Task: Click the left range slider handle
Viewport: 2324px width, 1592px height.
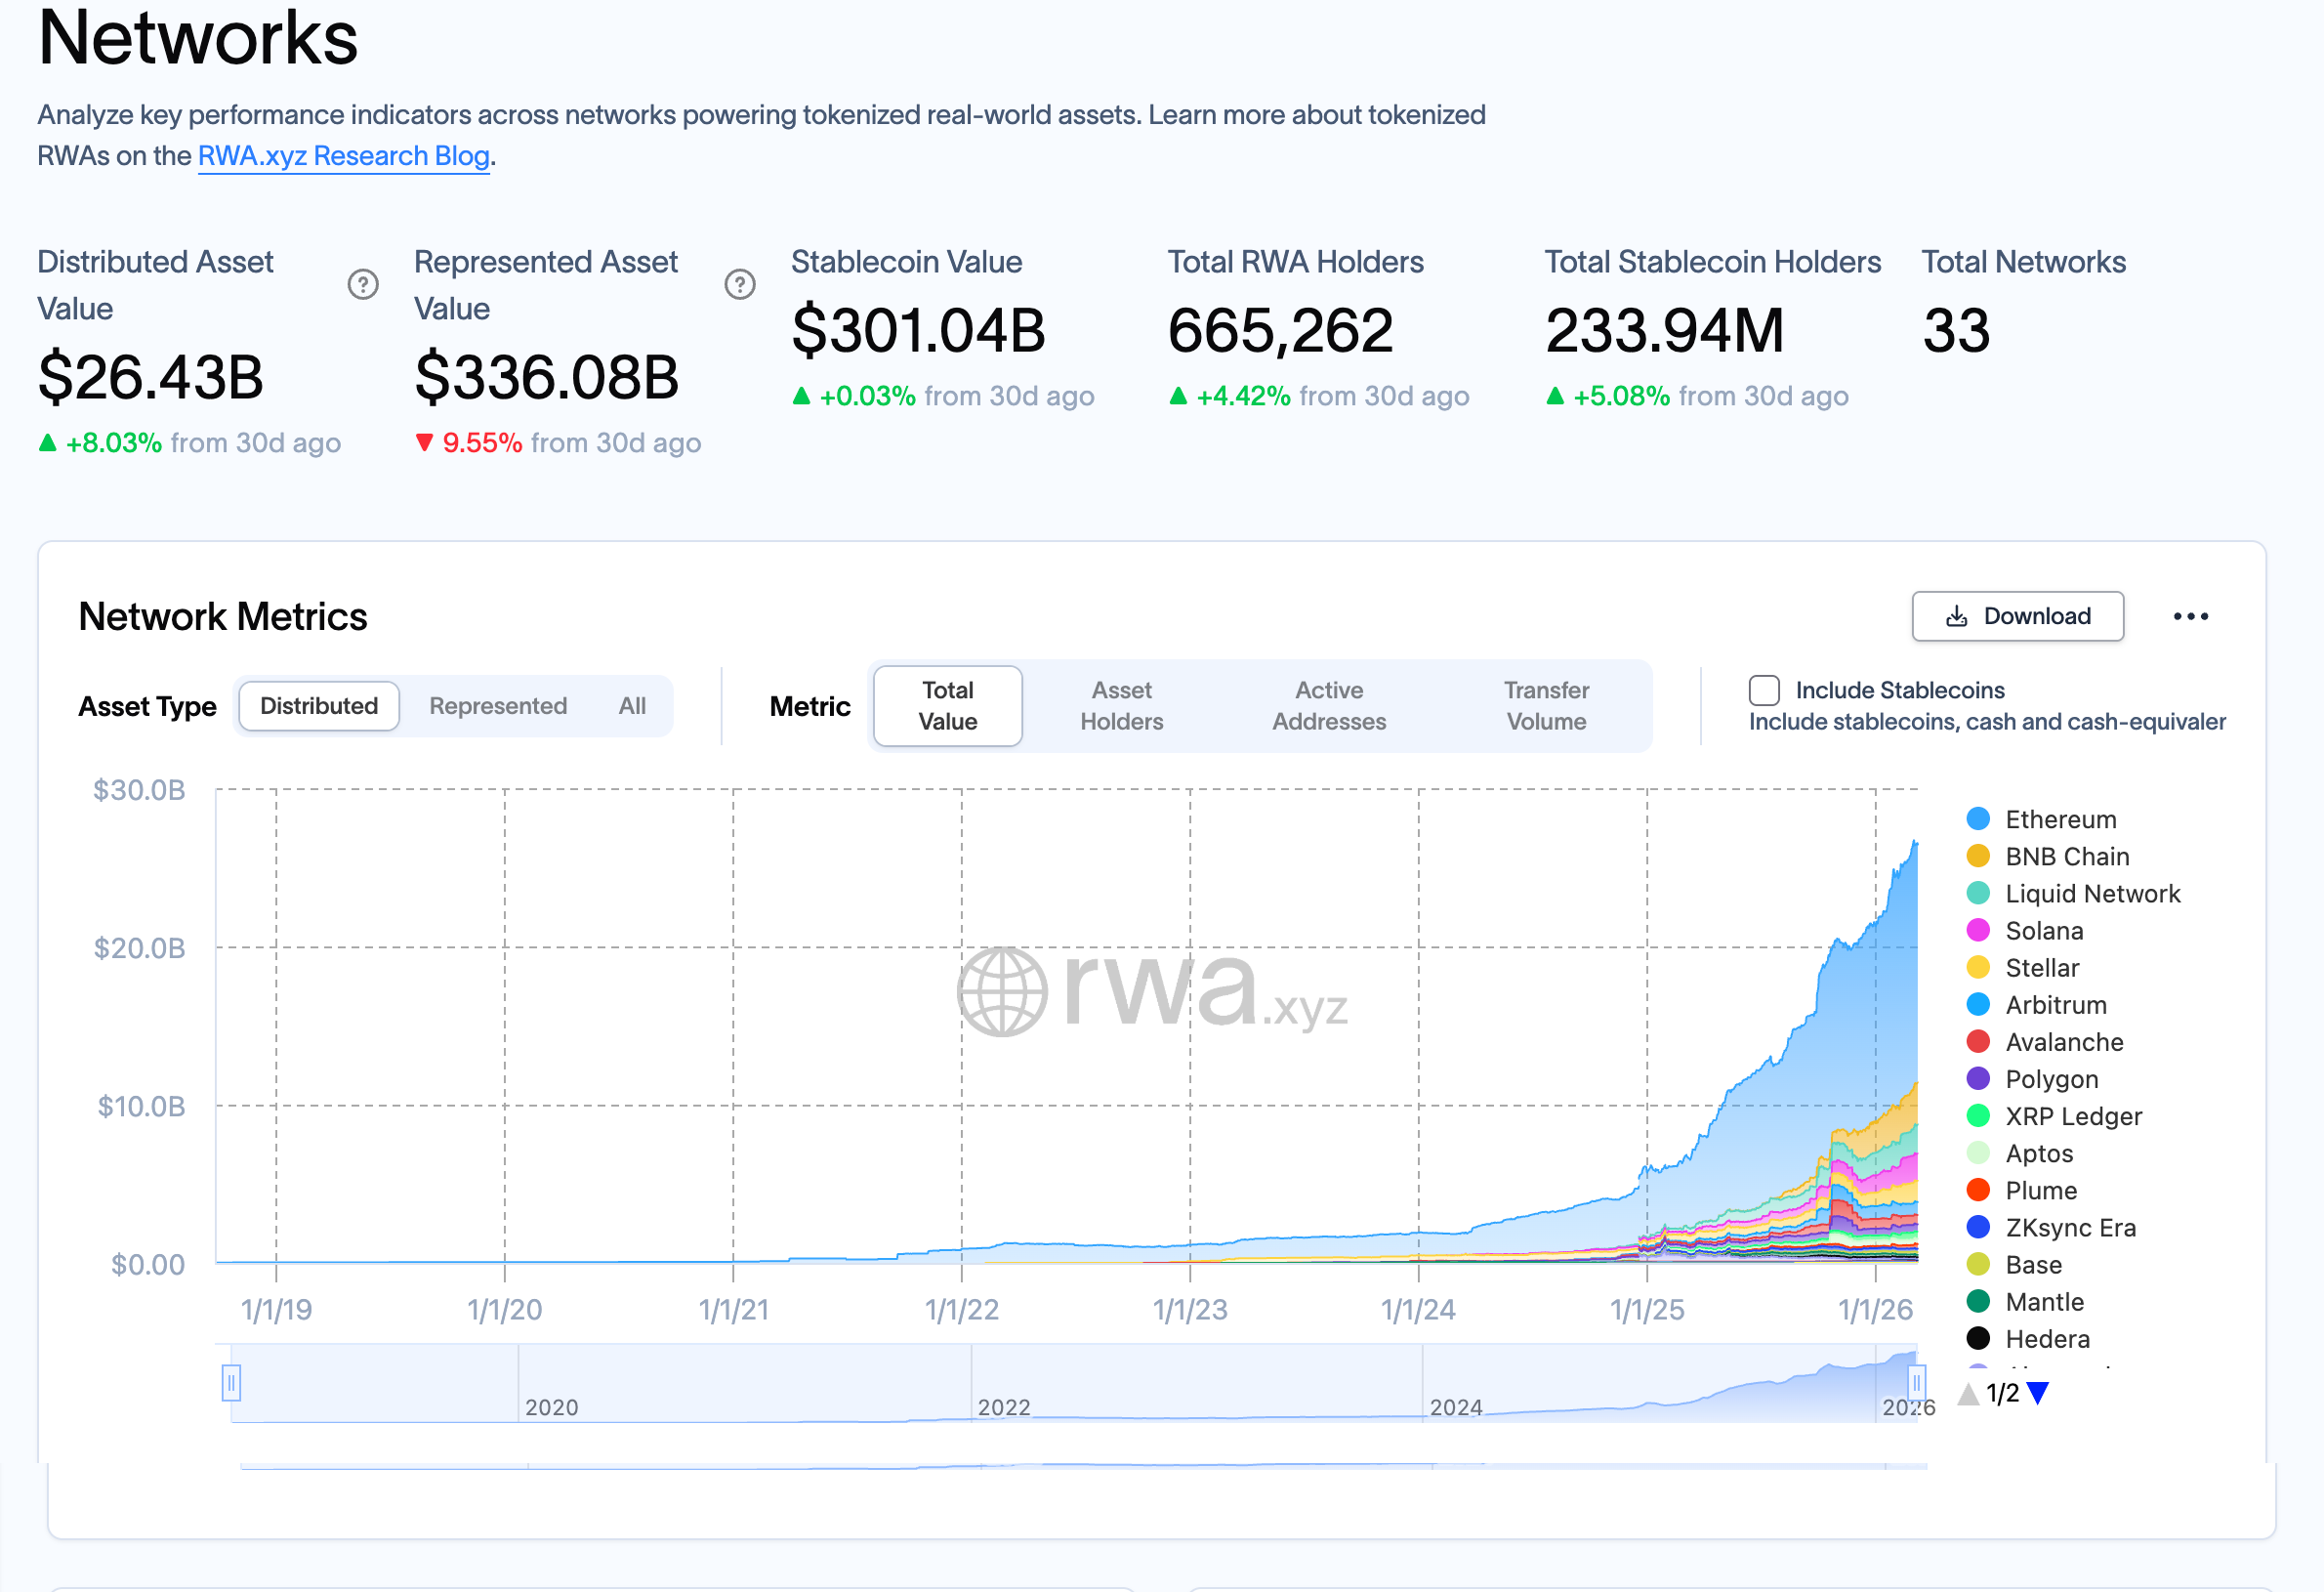Action: tap(231, 1383)
